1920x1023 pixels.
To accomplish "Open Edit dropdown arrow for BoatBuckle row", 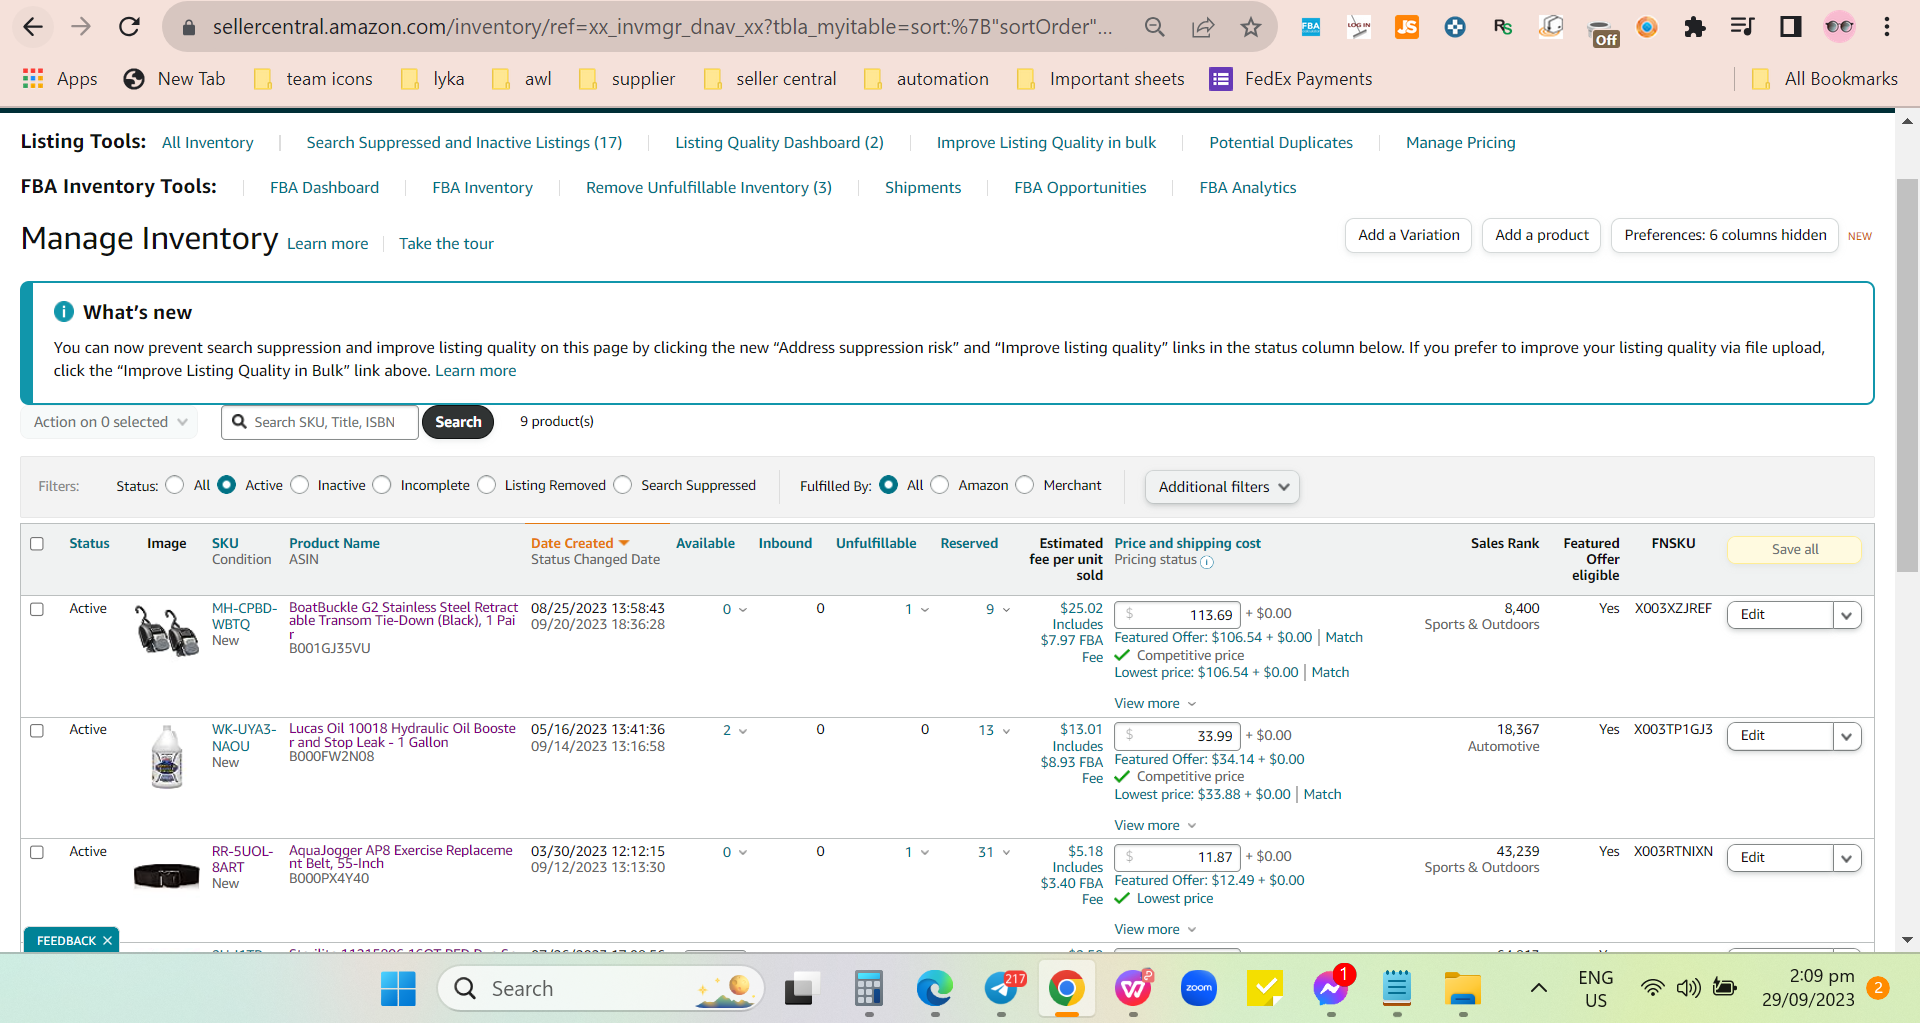I will pos(1846,615).
